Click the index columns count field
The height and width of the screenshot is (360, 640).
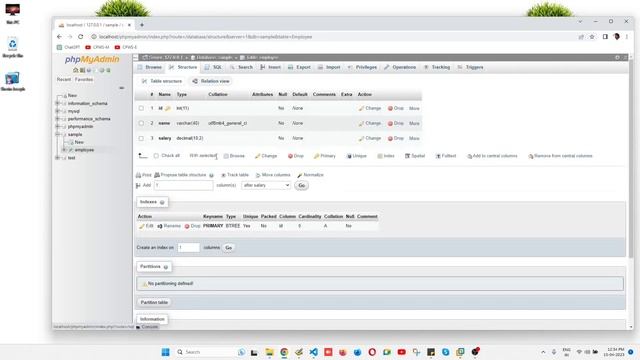pos(189,248)
